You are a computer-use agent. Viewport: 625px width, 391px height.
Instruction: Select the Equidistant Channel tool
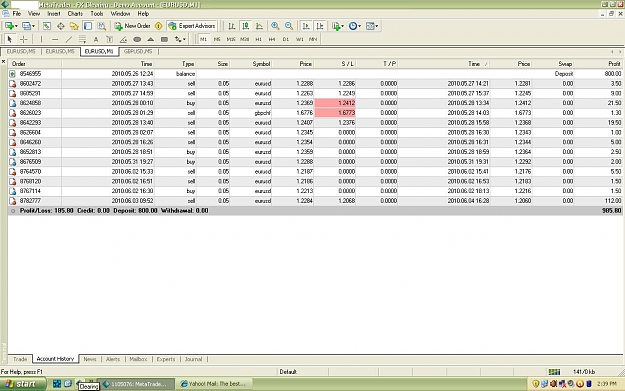[x=82, y=39]
